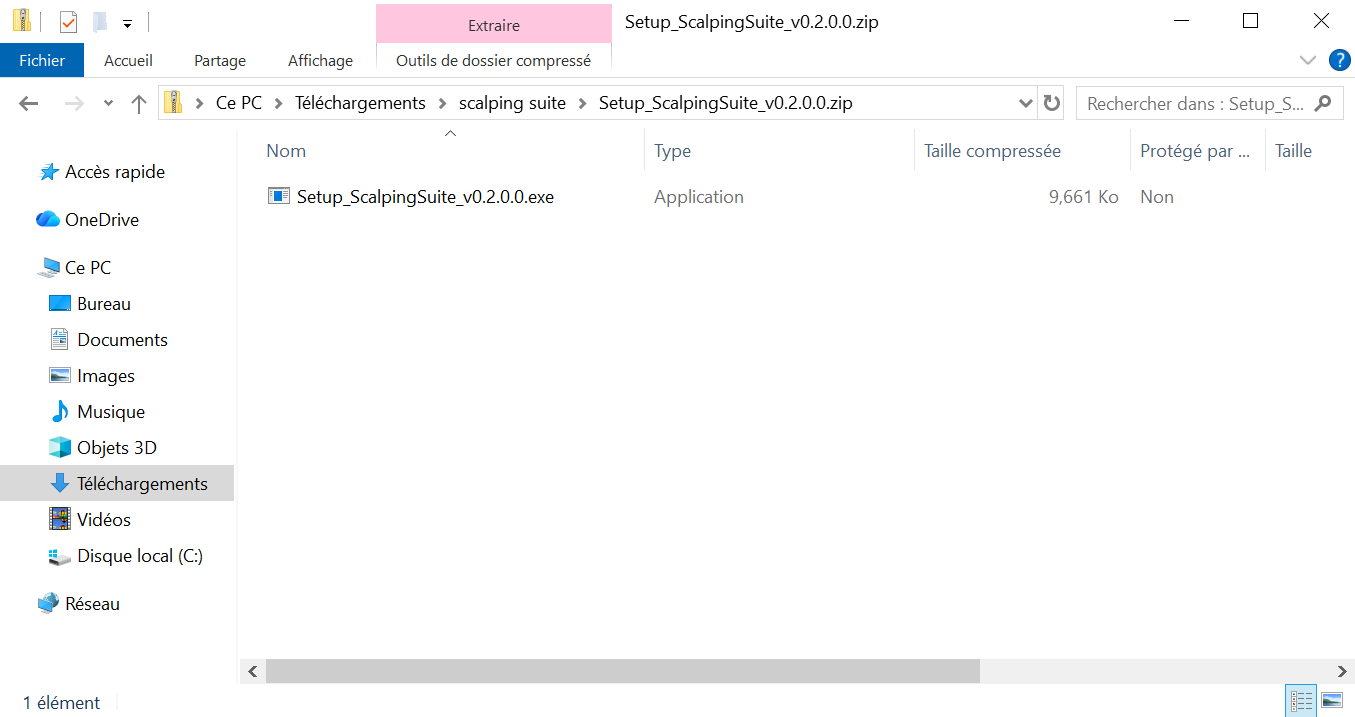Open Customize Quick Access Toolbar dropdown
Viewport: 1355px width, 717px height.
(127, 22)
